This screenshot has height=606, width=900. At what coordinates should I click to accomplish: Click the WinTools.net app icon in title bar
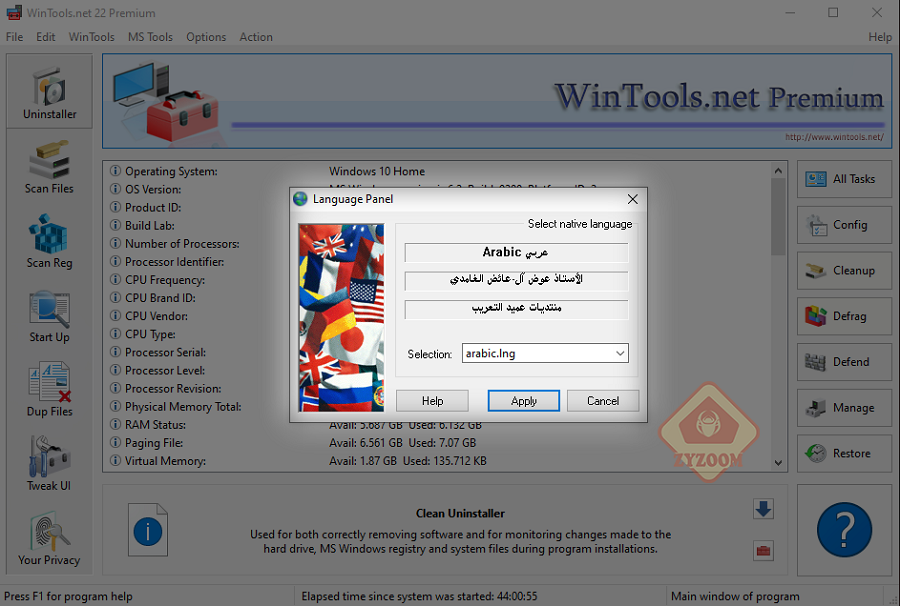coord(14,13)
